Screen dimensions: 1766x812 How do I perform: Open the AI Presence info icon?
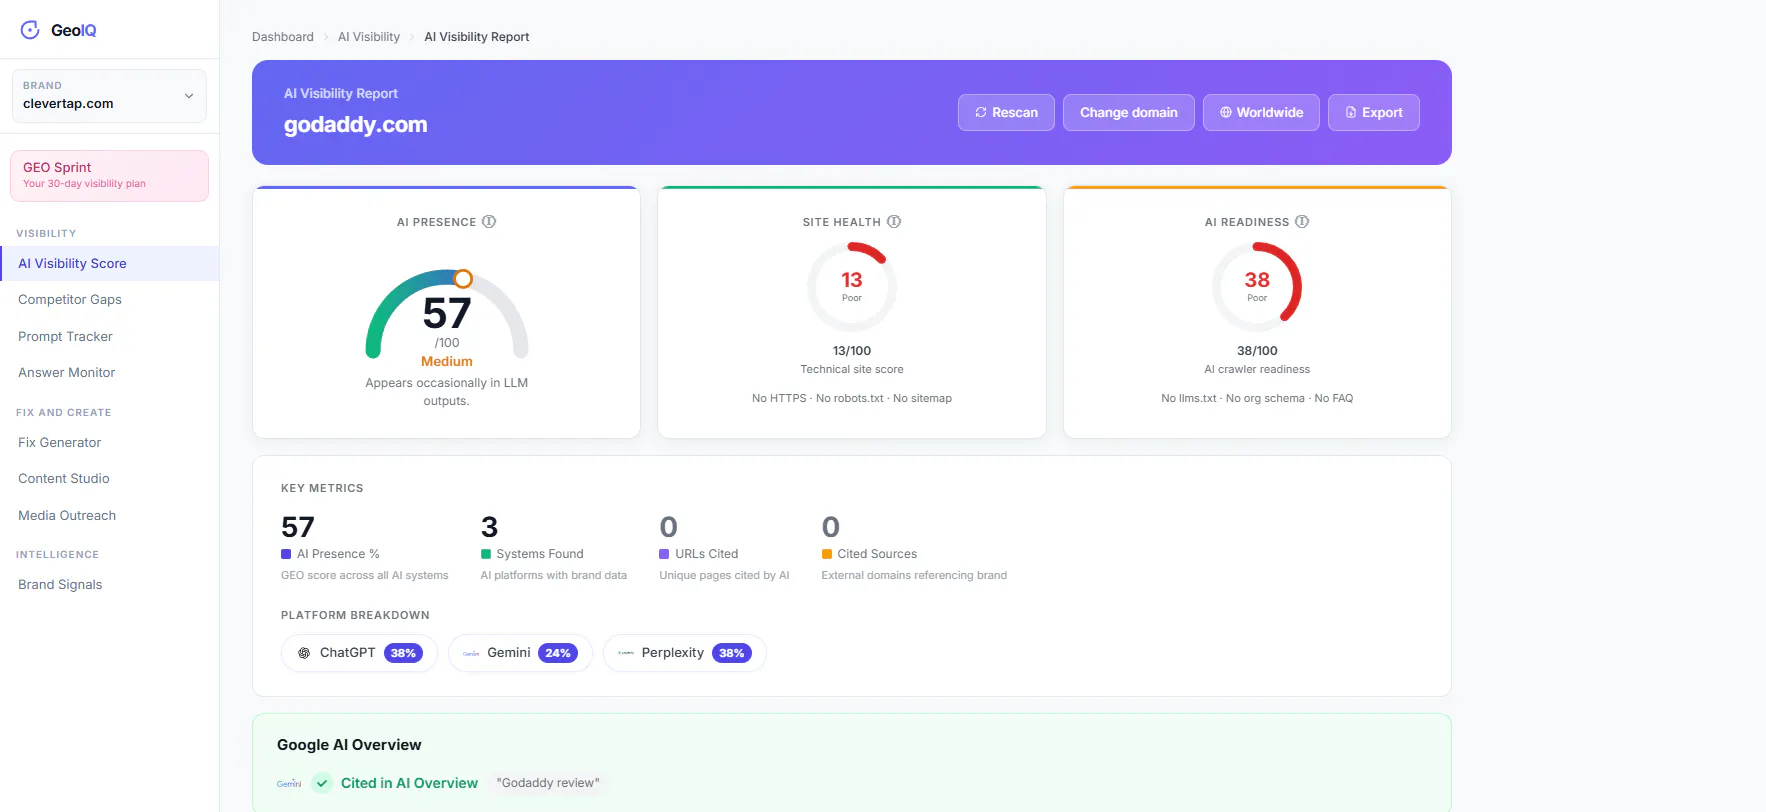(489, 222)
